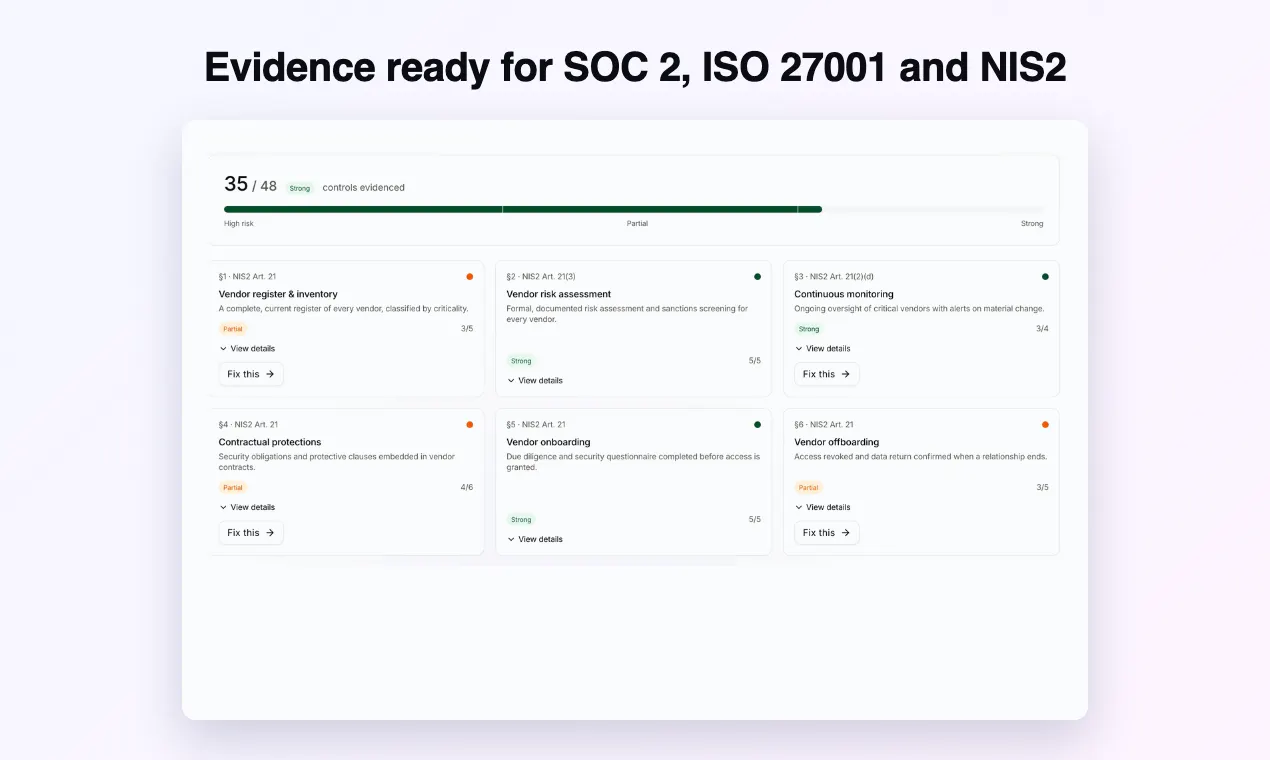This screenshot has width=1270, height=760.
Task: Click the 35 / 48 controls count
Action: pos(251,185)
